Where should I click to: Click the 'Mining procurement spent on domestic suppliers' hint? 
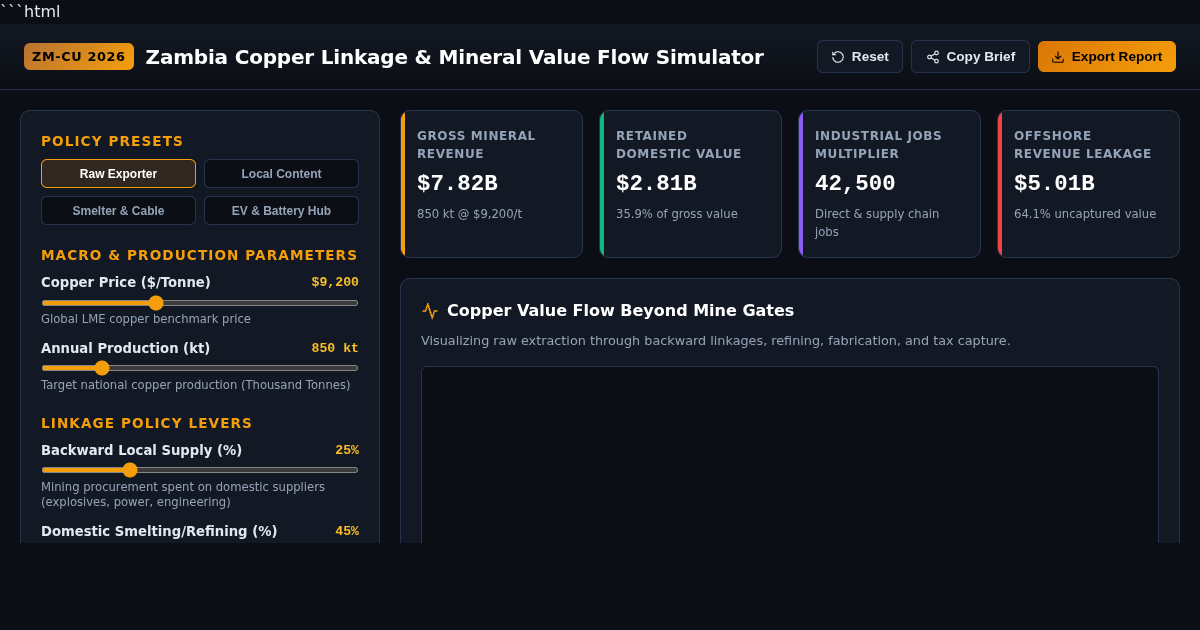tap(183, 494)
